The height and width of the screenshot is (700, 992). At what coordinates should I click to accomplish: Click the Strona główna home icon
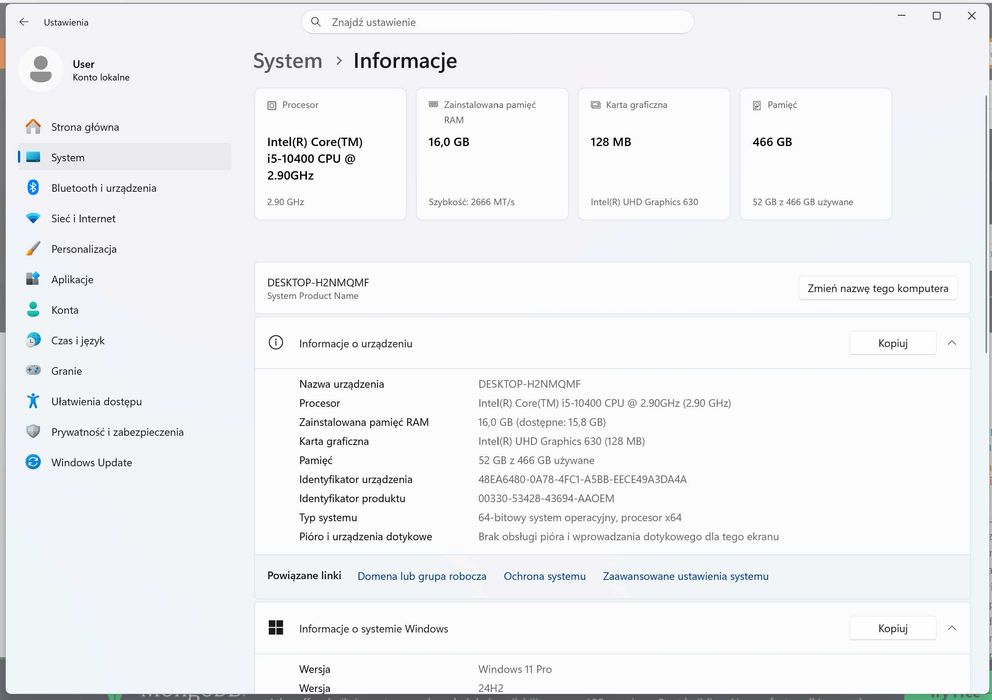click(33, 127)
